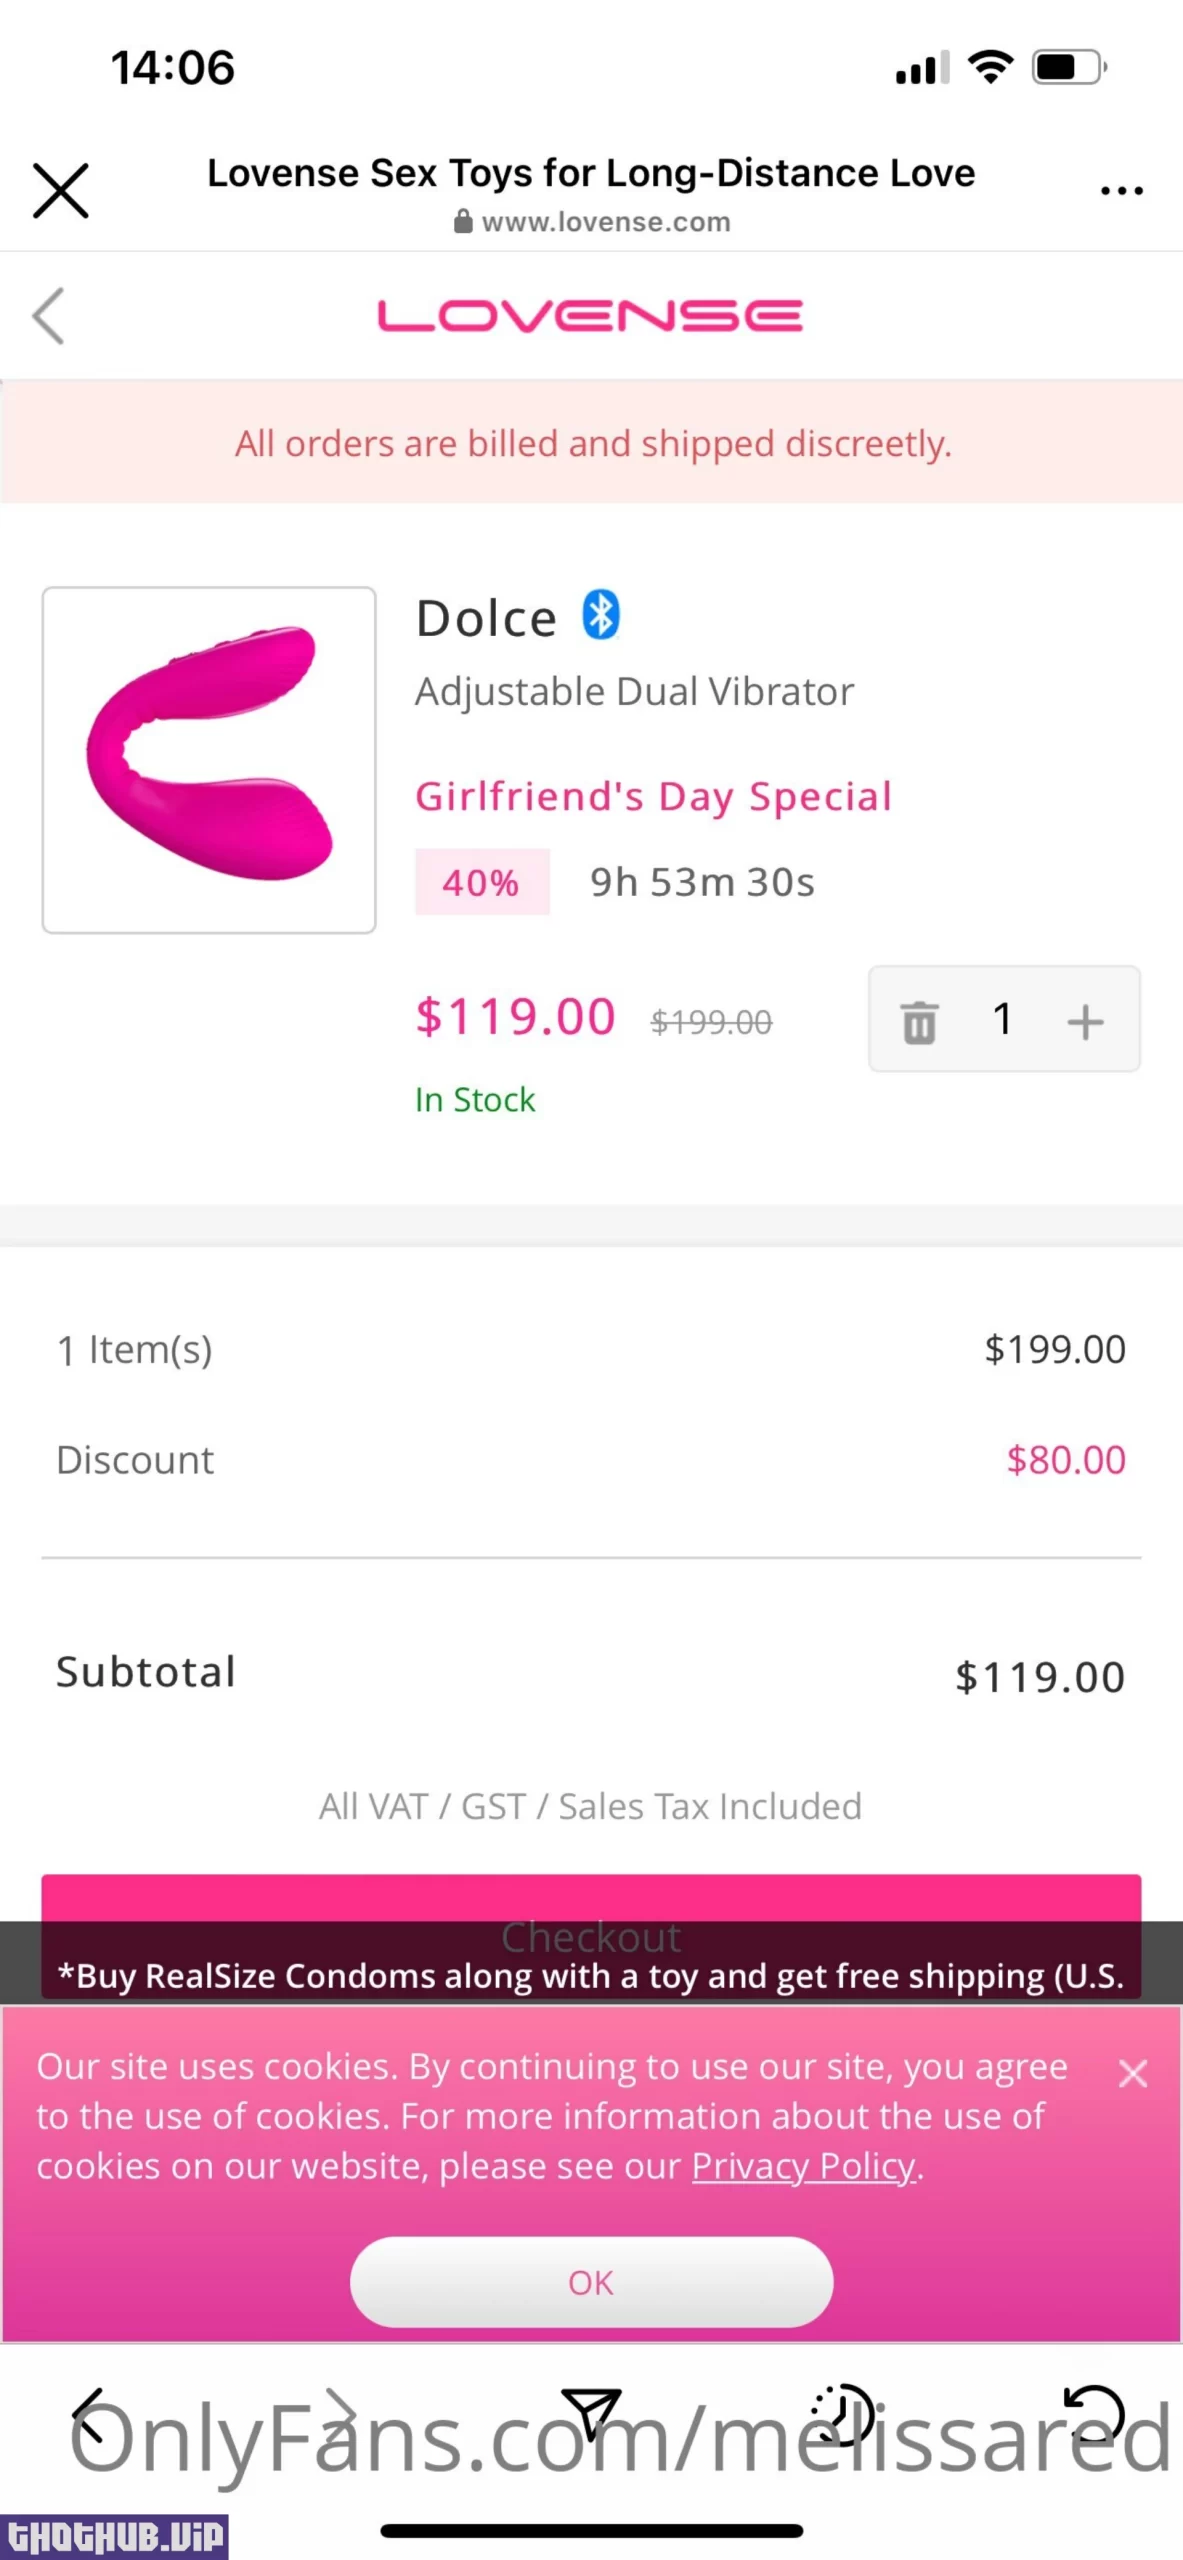Image resolution: width=1183 pixels, height=2560 pixels.
Task: Click the Lovense logo
Action: (x=590, y=316)
